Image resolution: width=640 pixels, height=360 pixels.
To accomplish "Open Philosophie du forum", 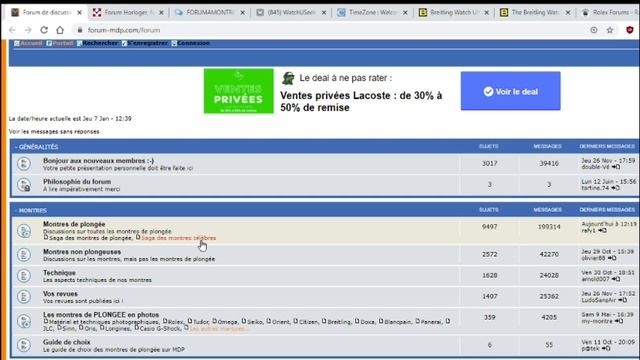I will pos(77,182).
